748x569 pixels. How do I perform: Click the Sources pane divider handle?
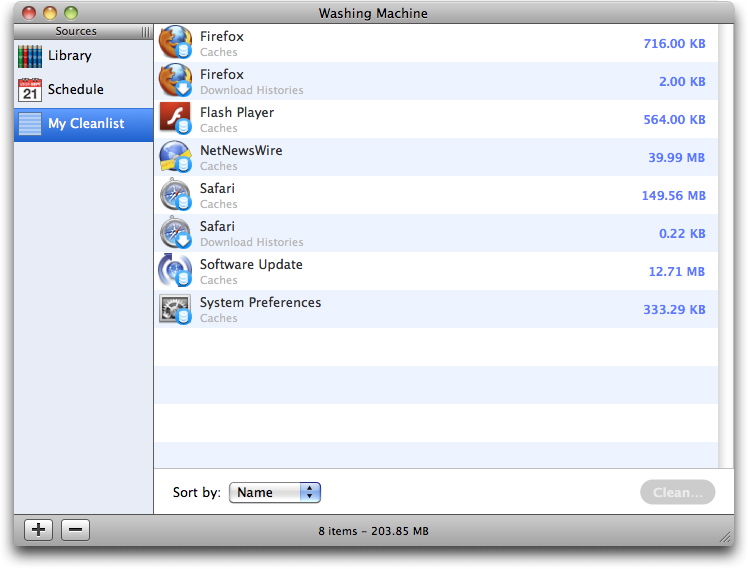click(145, 31)
